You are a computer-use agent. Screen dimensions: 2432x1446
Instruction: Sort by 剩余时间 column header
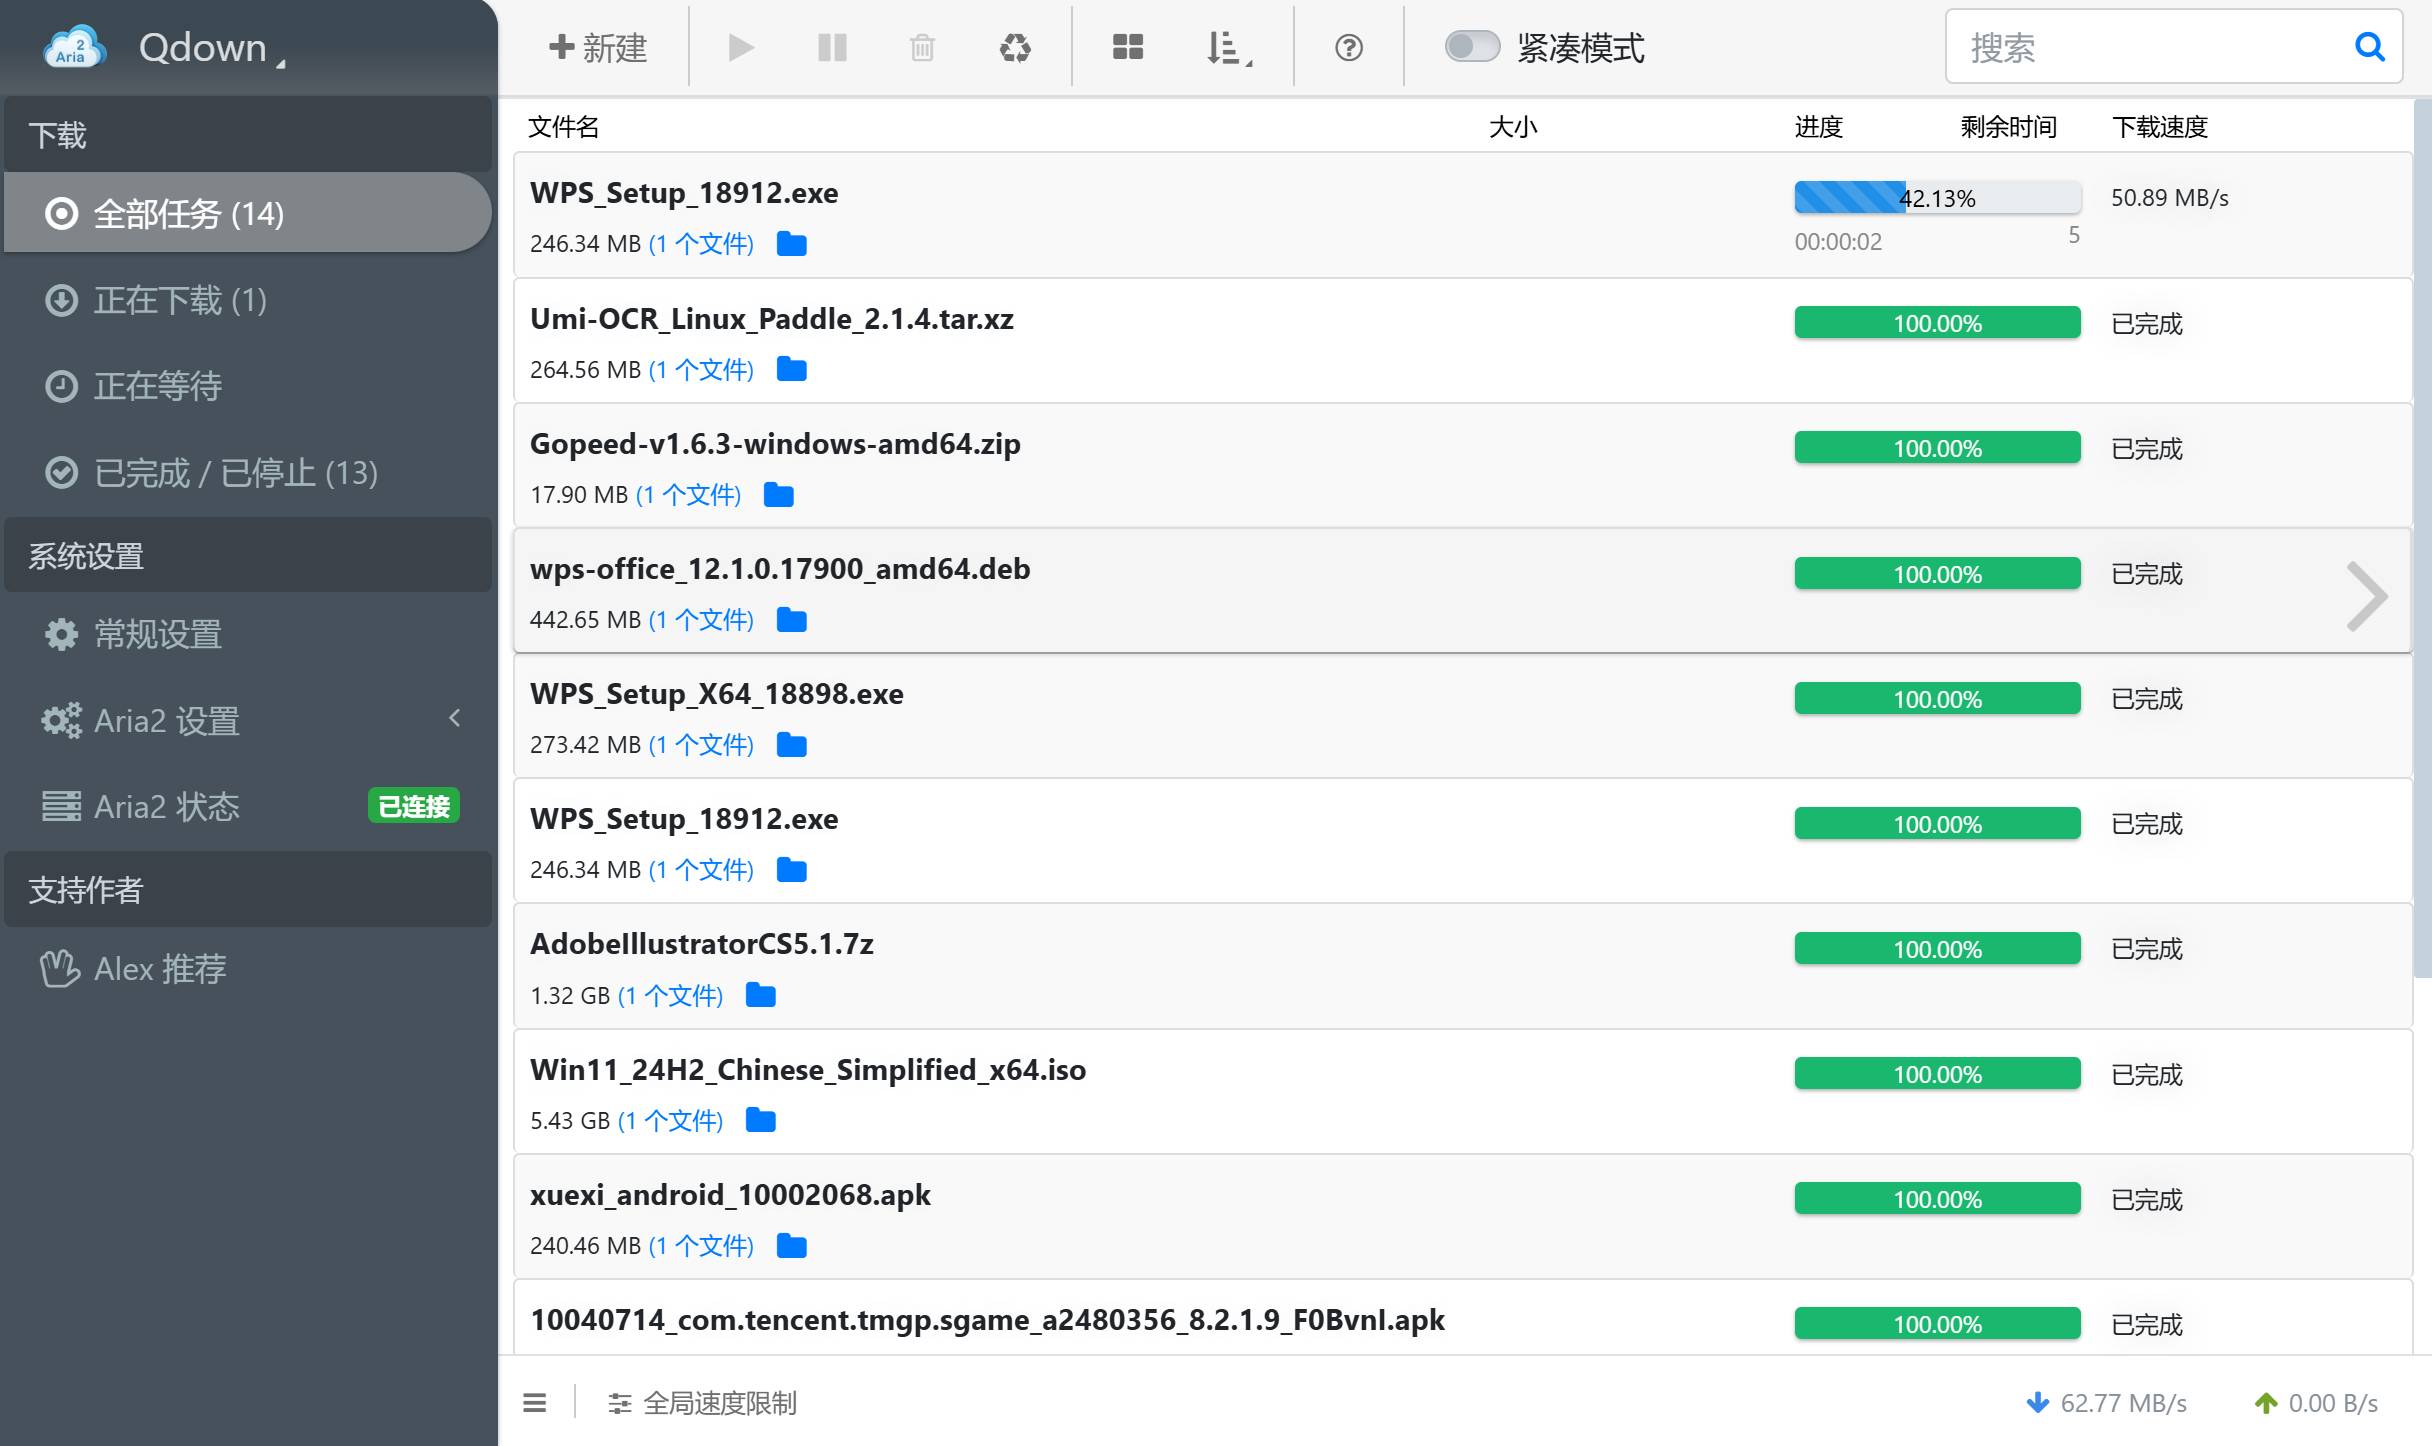(x=2009, y=127)
